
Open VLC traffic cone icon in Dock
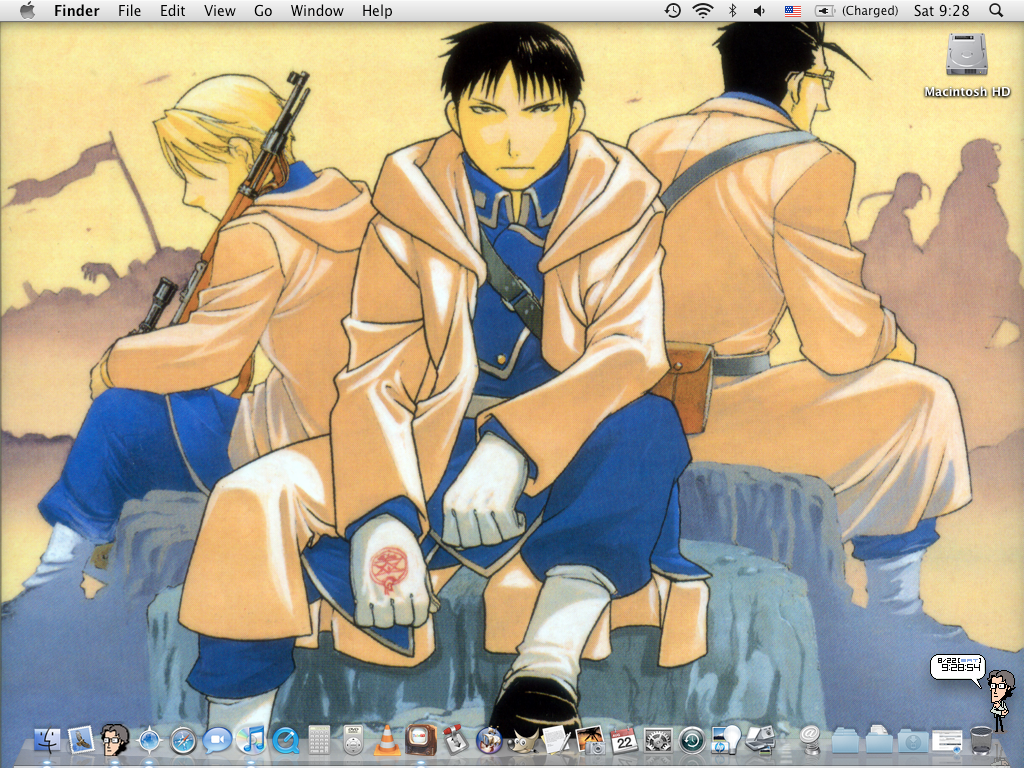(x=387, y=740)
